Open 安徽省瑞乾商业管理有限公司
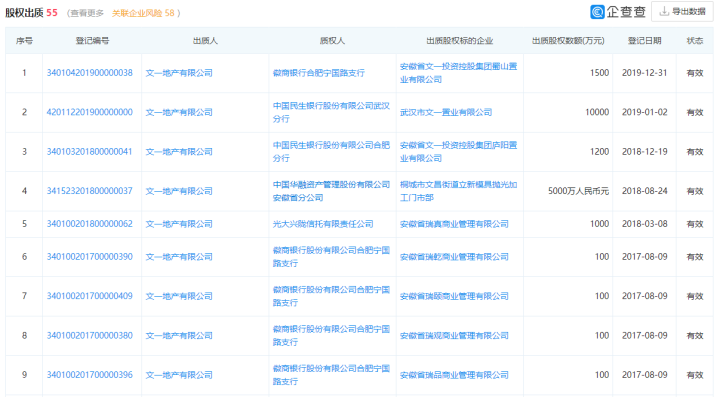 [x=454, y=257]
